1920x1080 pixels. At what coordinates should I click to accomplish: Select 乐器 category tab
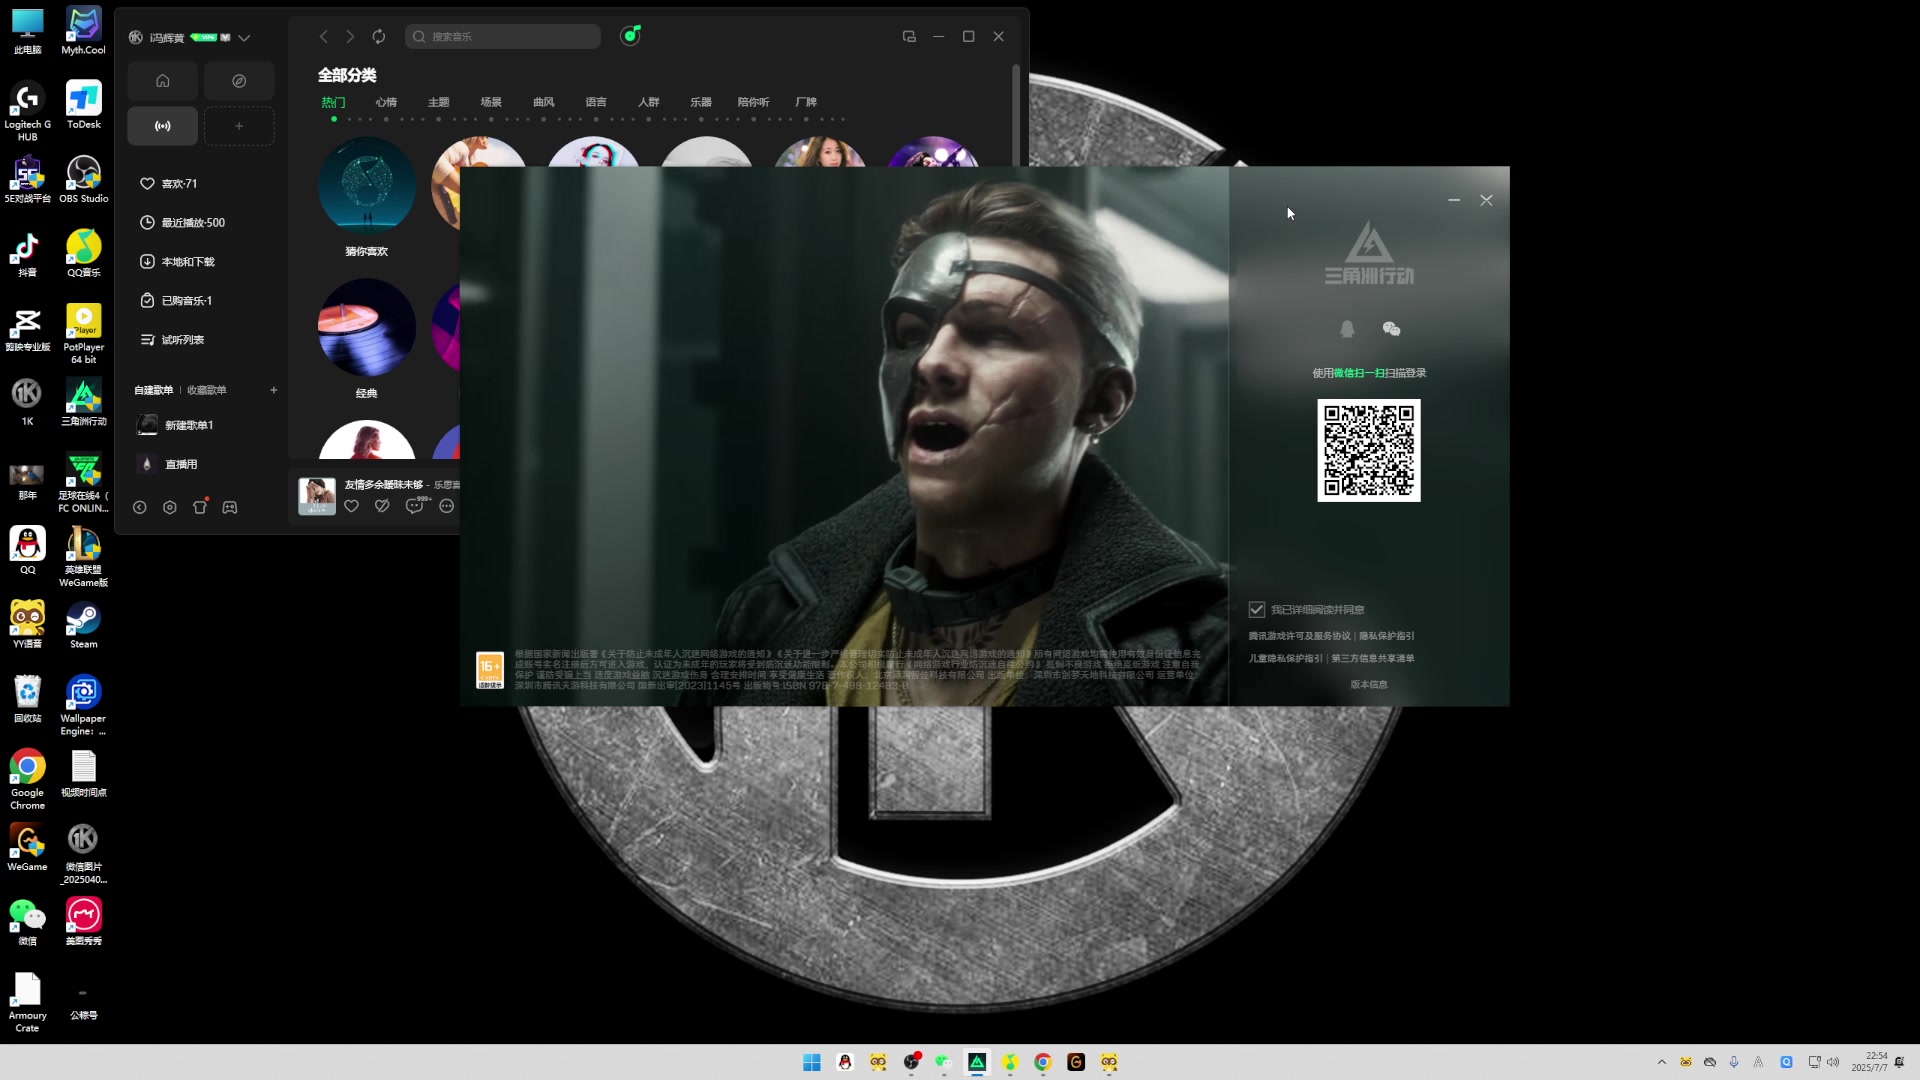pos(701,102)
